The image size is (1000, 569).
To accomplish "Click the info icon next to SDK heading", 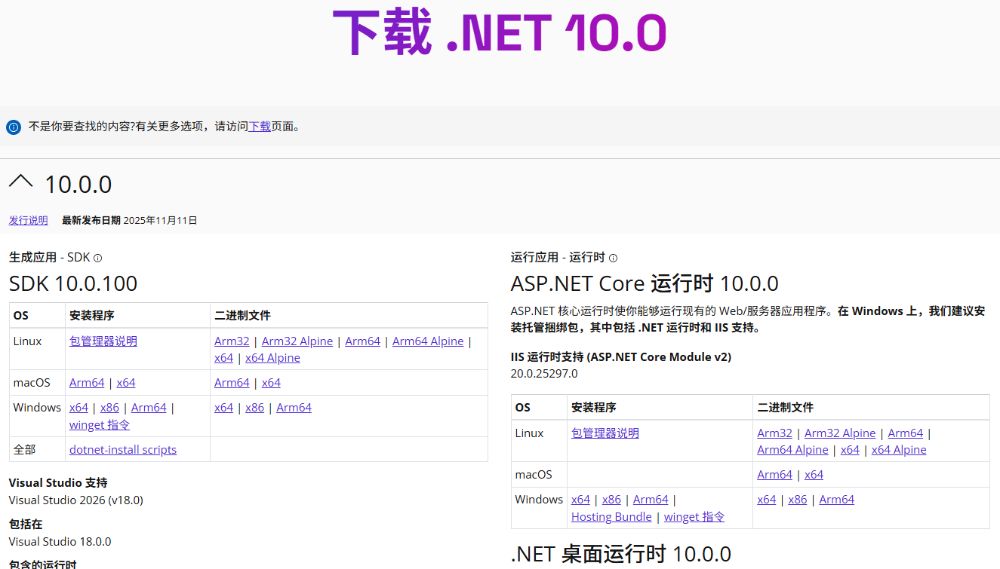I will click(x=98, y=258).
